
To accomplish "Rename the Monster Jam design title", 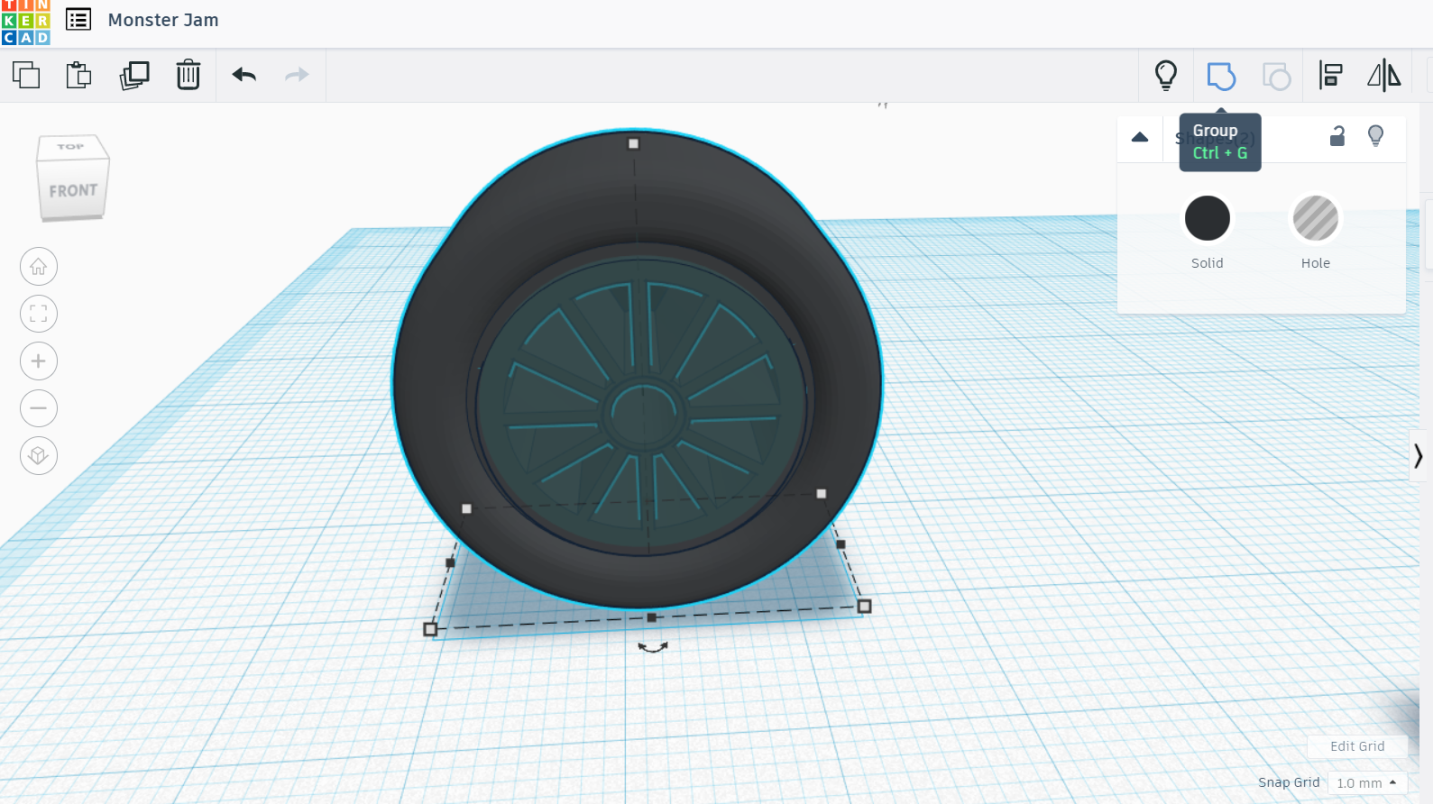I will (x=163, y=20).
